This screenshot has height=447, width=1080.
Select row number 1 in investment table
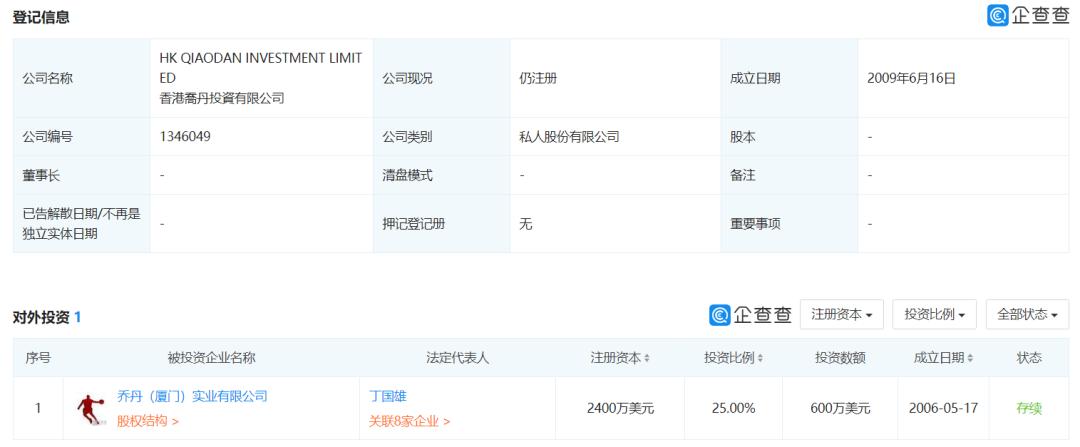(x=38, y=408)
